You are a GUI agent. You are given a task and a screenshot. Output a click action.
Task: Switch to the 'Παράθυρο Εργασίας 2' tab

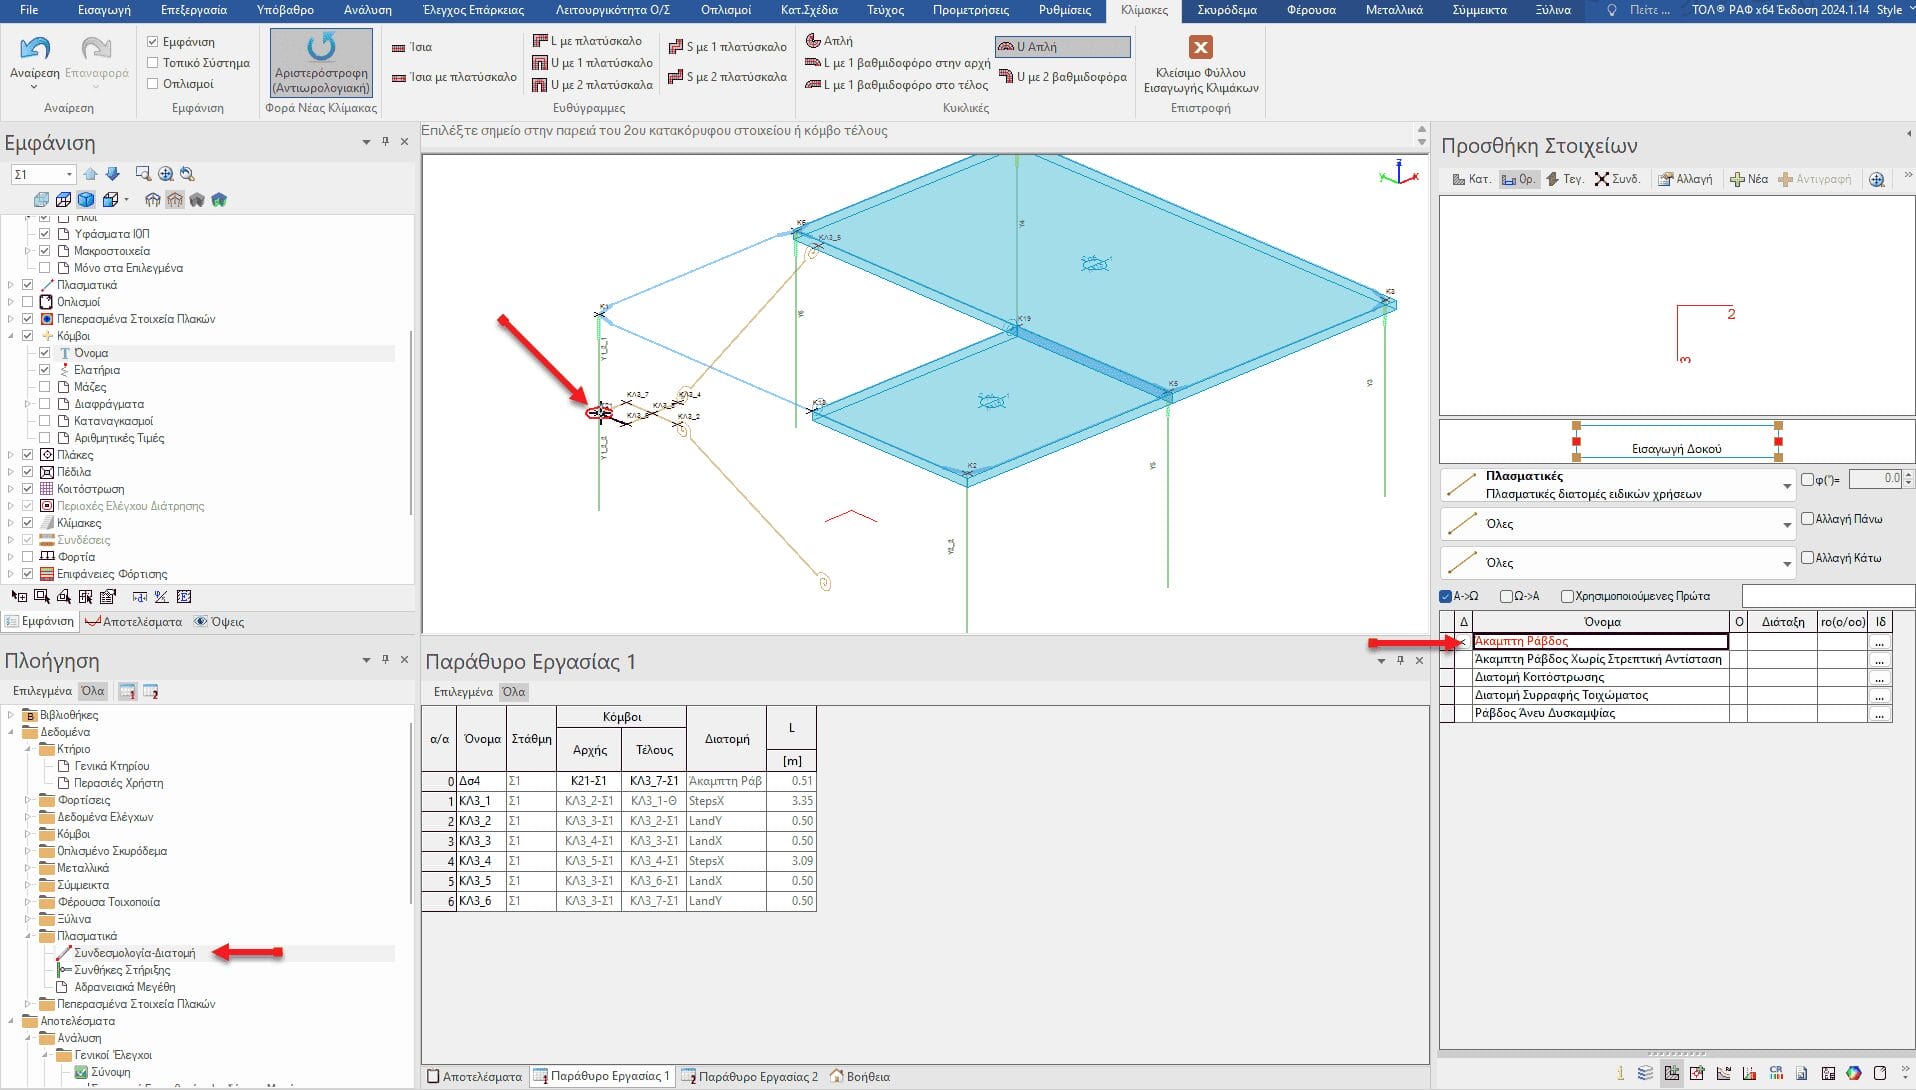pos(749,1077)
